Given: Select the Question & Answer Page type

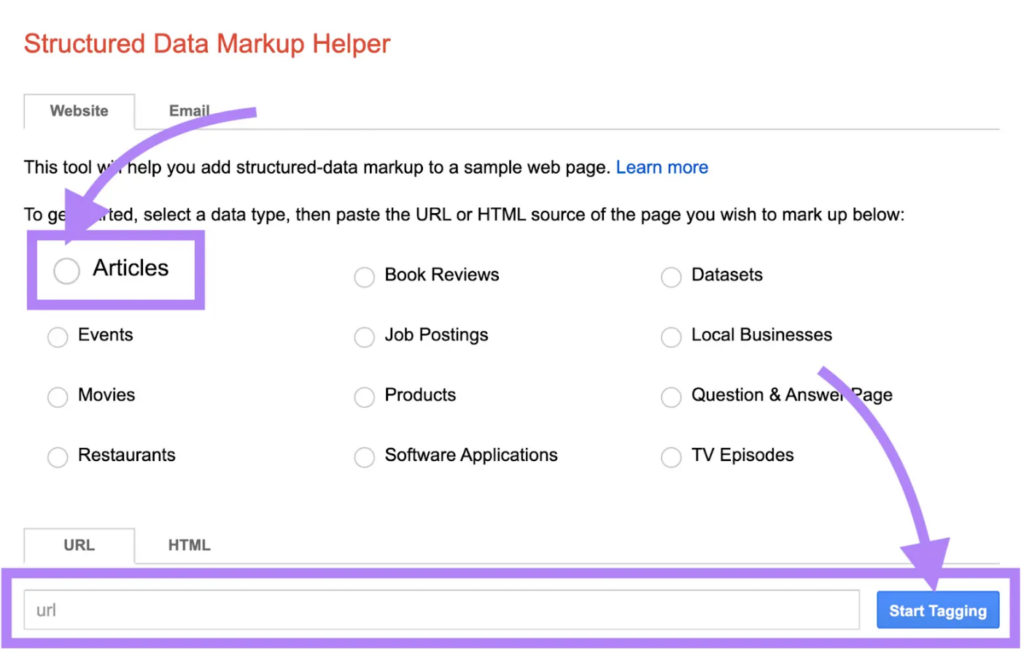Looking at the screenshot, I should tap(671, 397).
